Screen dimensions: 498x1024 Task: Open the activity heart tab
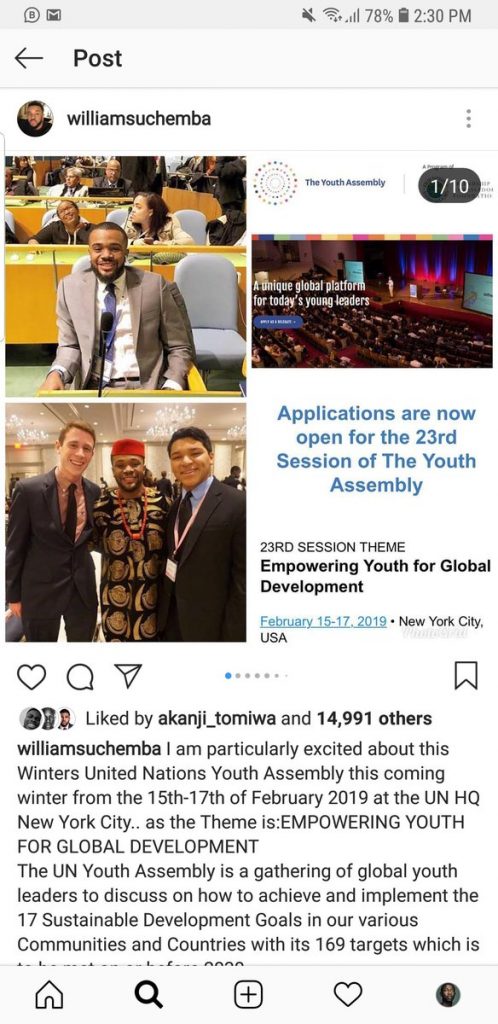[x=348, y=995]
